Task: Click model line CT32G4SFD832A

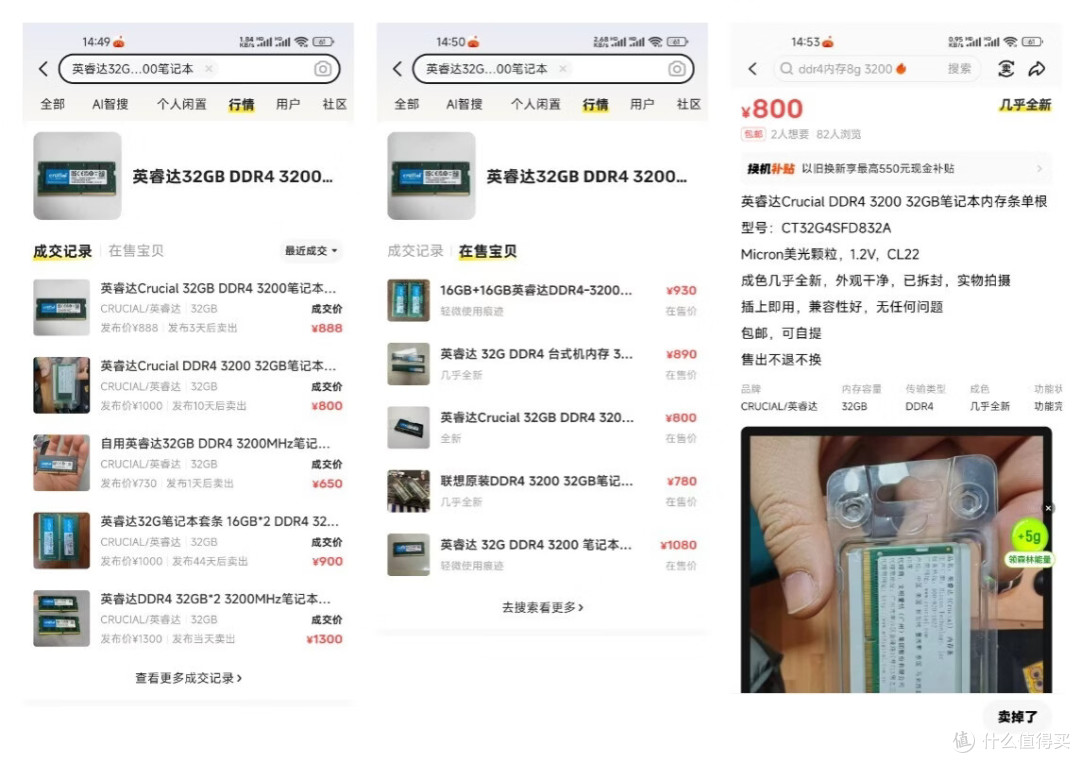Action: click(816, 228)
